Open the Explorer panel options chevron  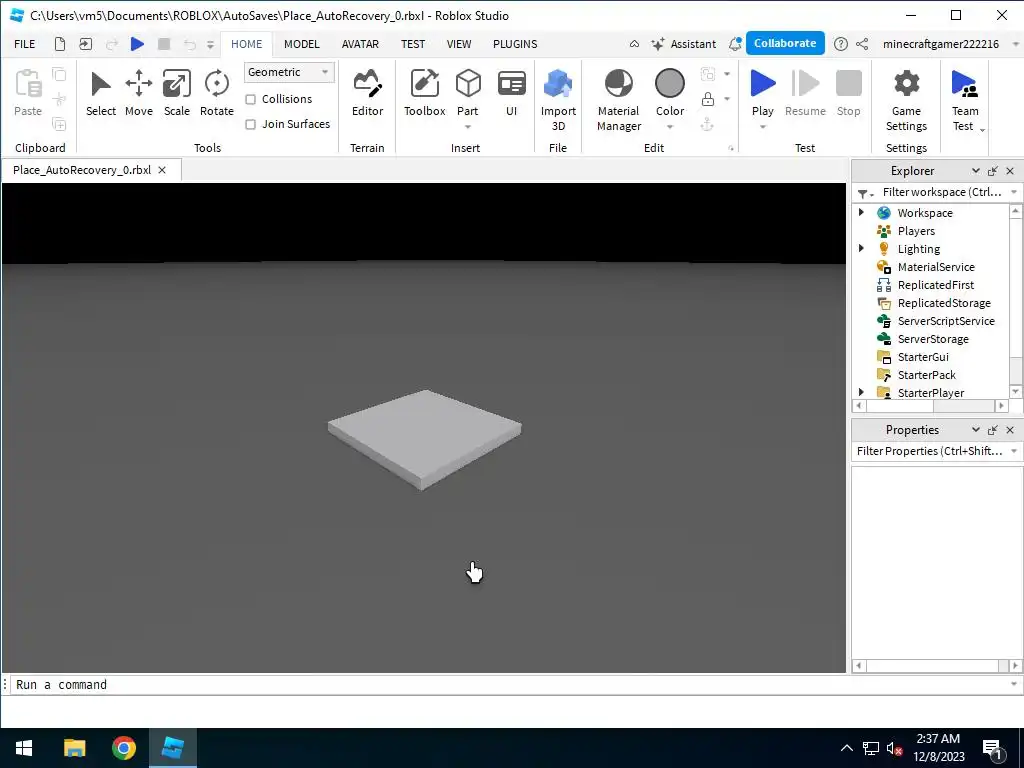coord(975,170)
